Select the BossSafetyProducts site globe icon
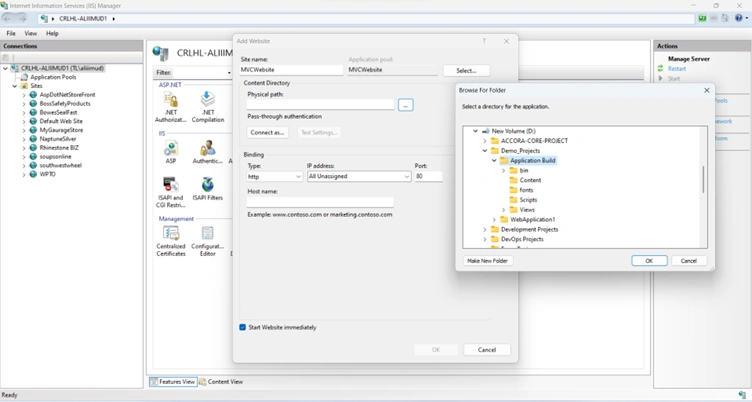This screenshot has height=402, width=752. pos(33,103)
